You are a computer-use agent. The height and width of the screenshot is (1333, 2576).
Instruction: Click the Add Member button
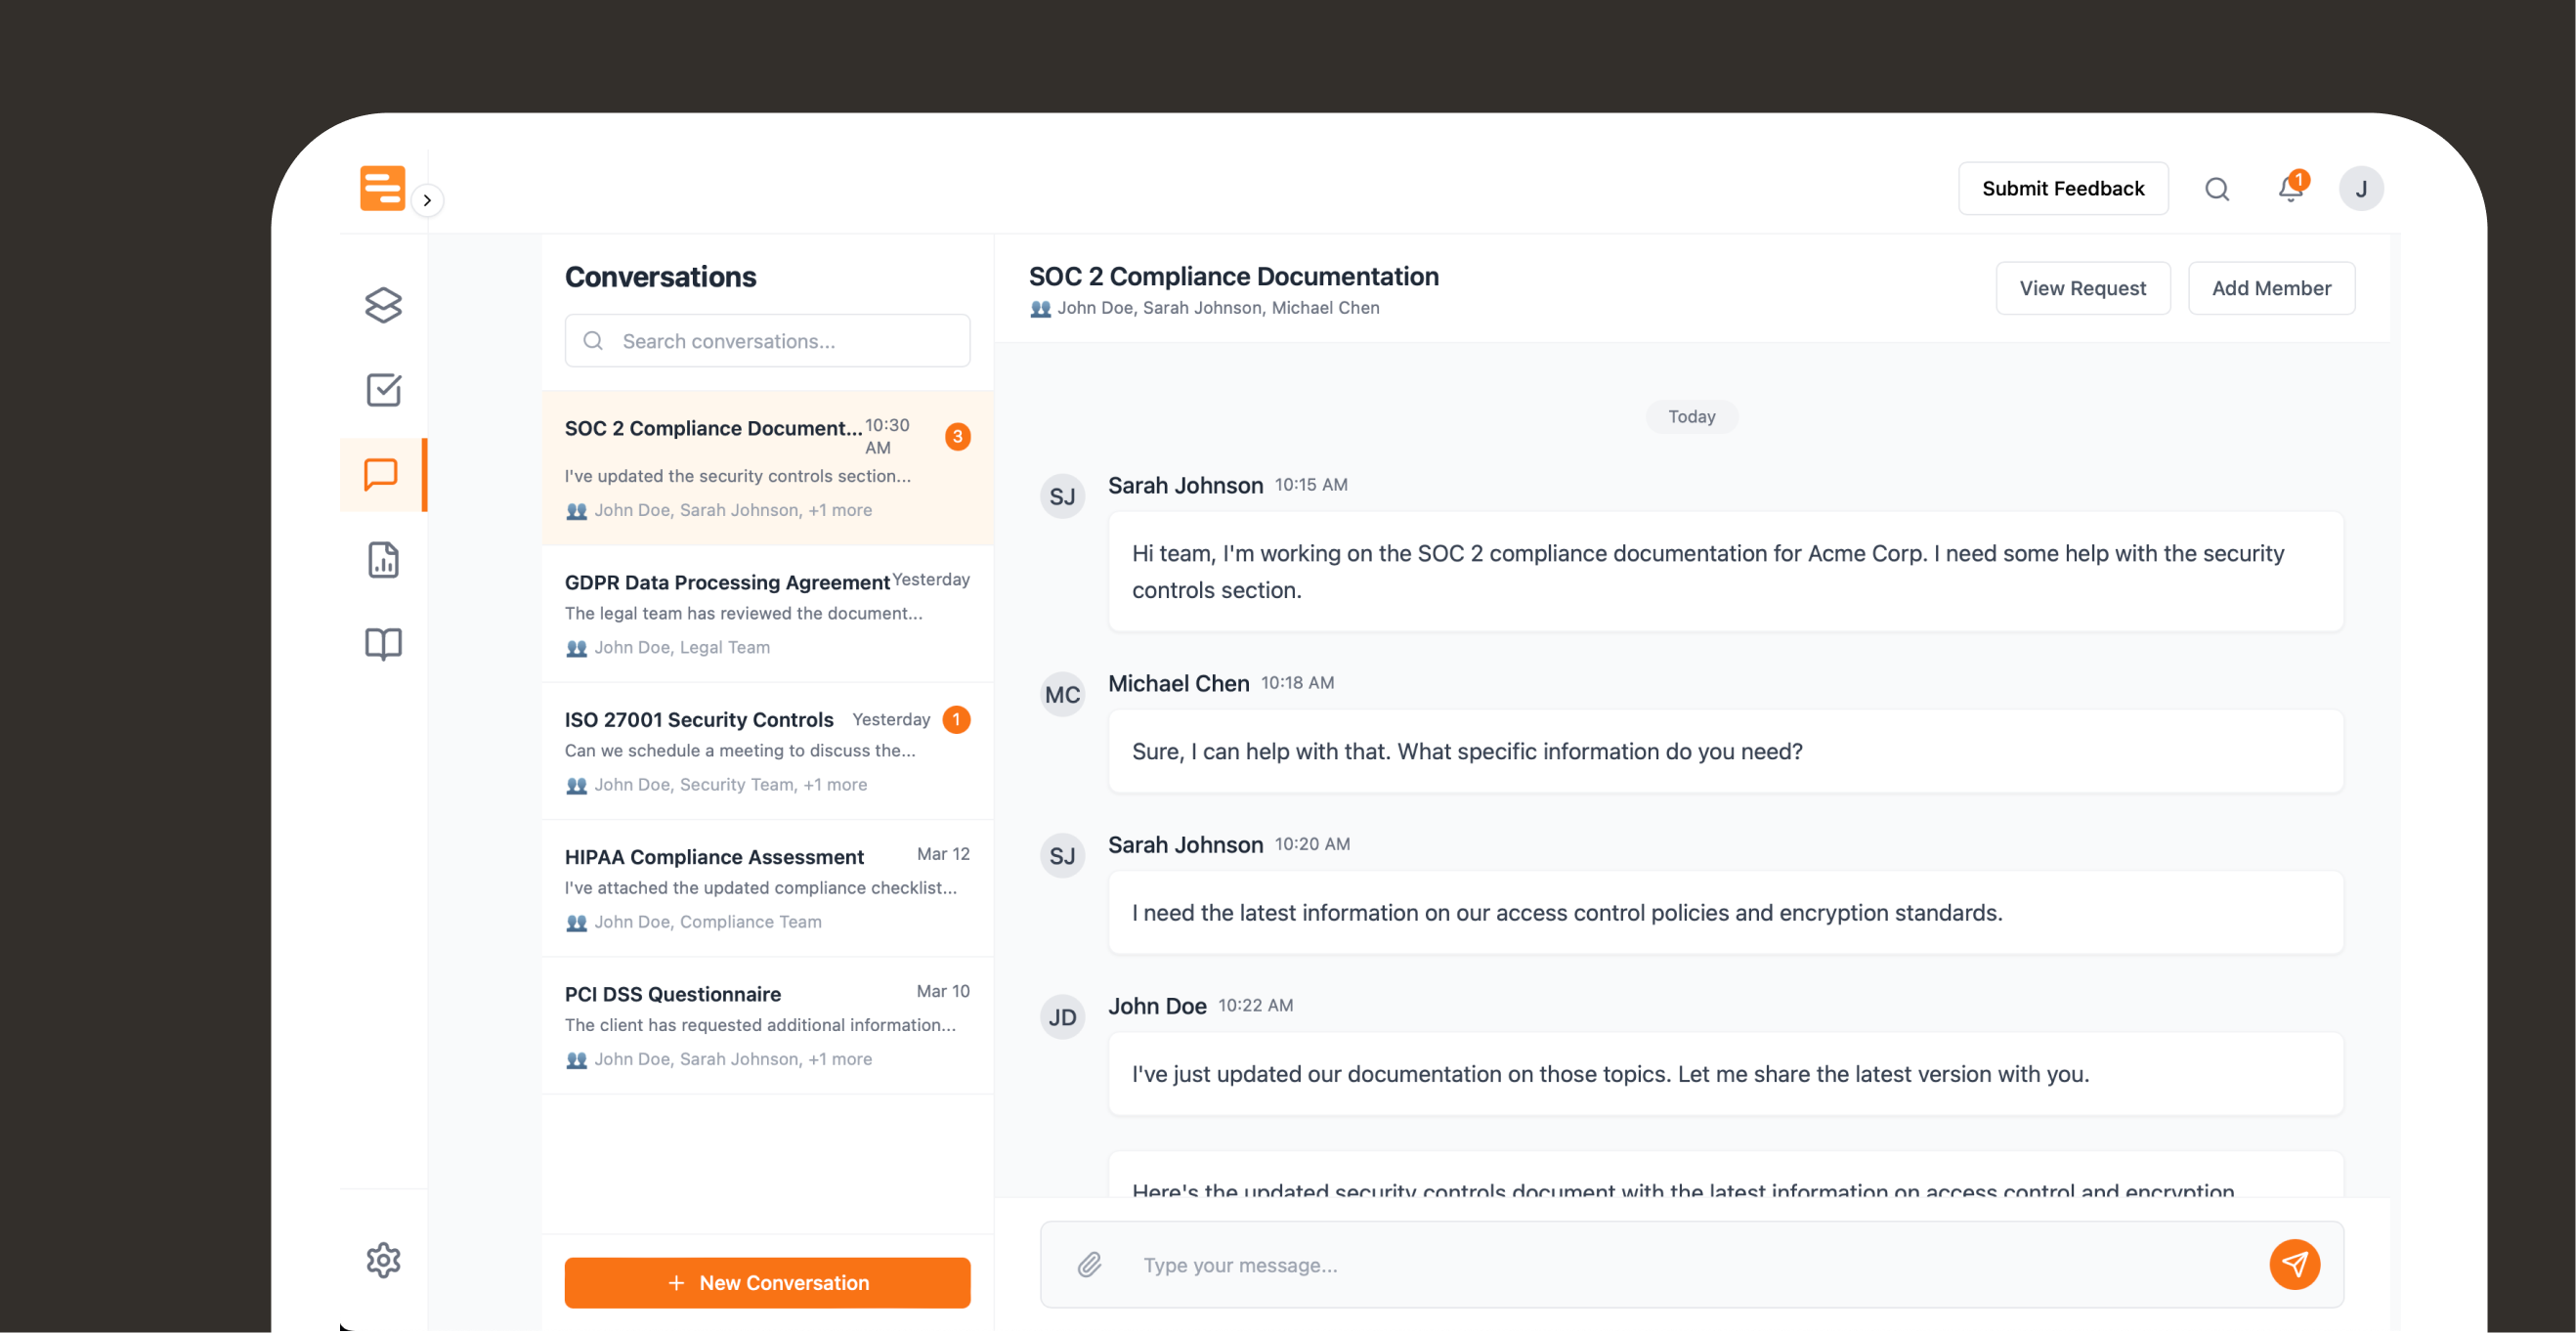tap(2270, 289)
